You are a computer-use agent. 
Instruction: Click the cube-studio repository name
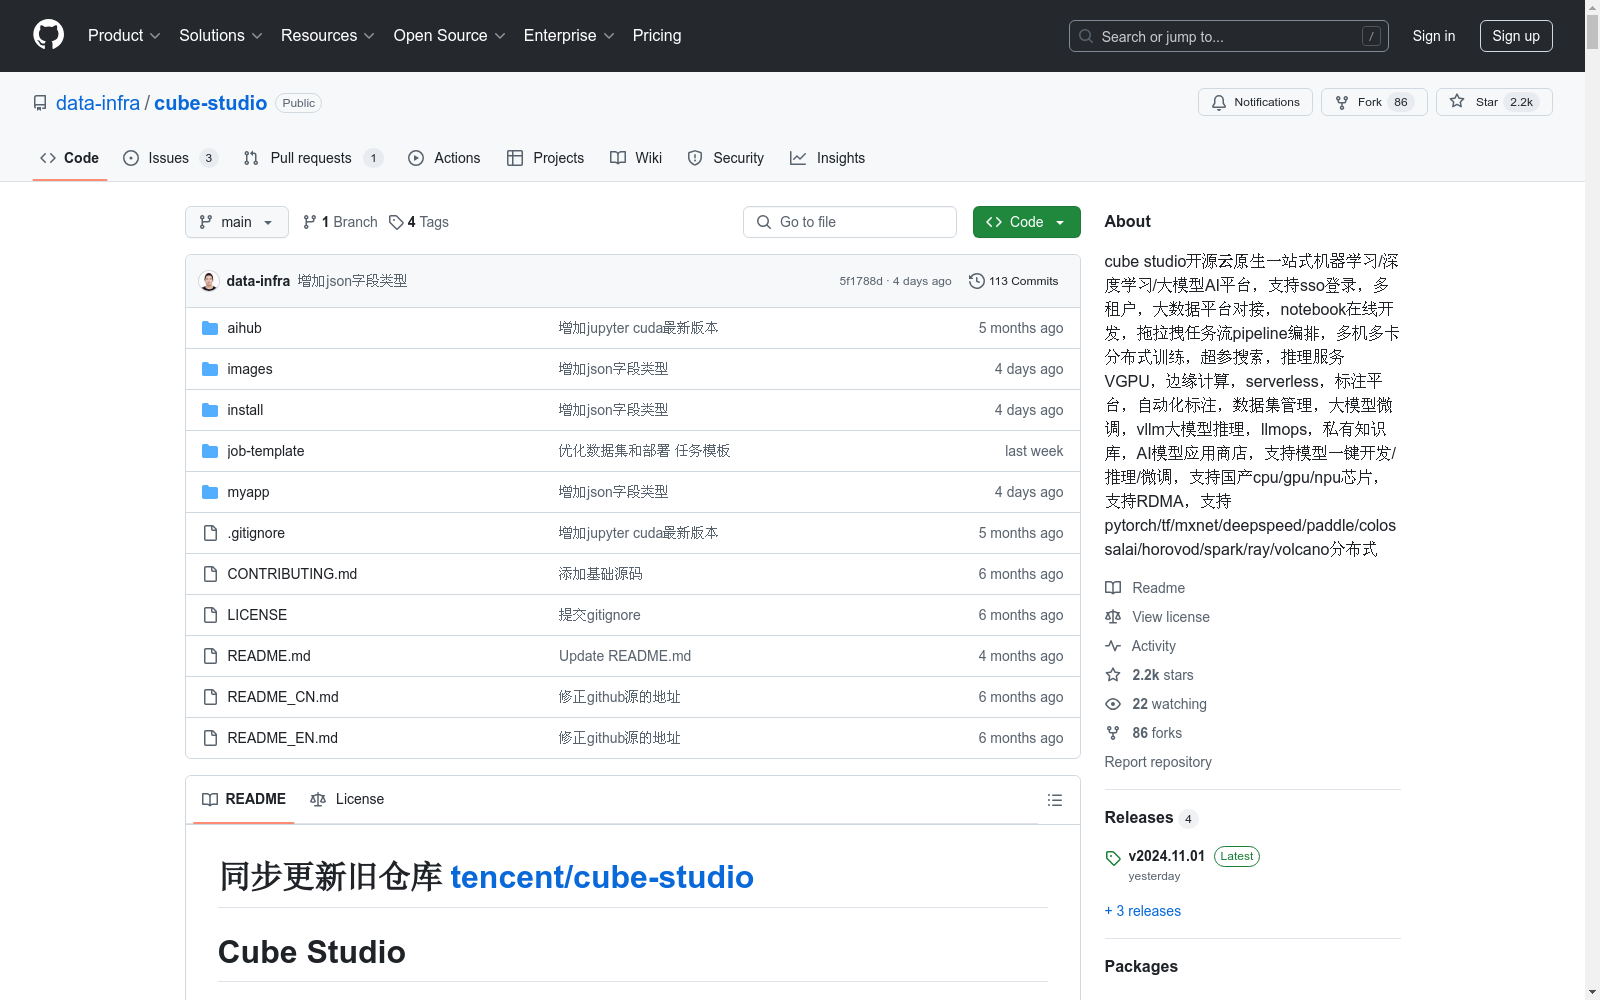coord(210,103)
